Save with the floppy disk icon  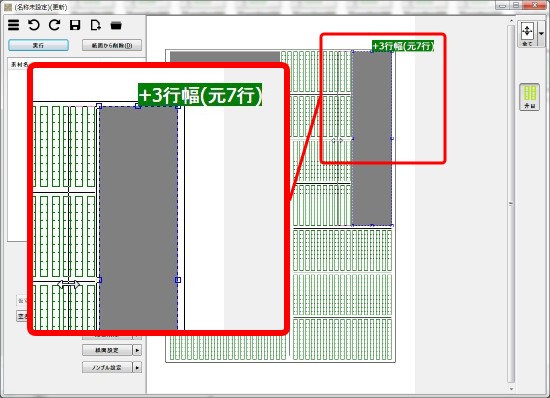tap(75, 25)
